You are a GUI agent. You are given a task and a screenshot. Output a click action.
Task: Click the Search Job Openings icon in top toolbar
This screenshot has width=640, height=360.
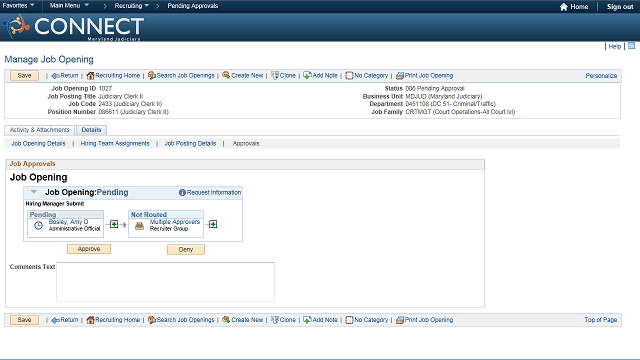(152, 76)
